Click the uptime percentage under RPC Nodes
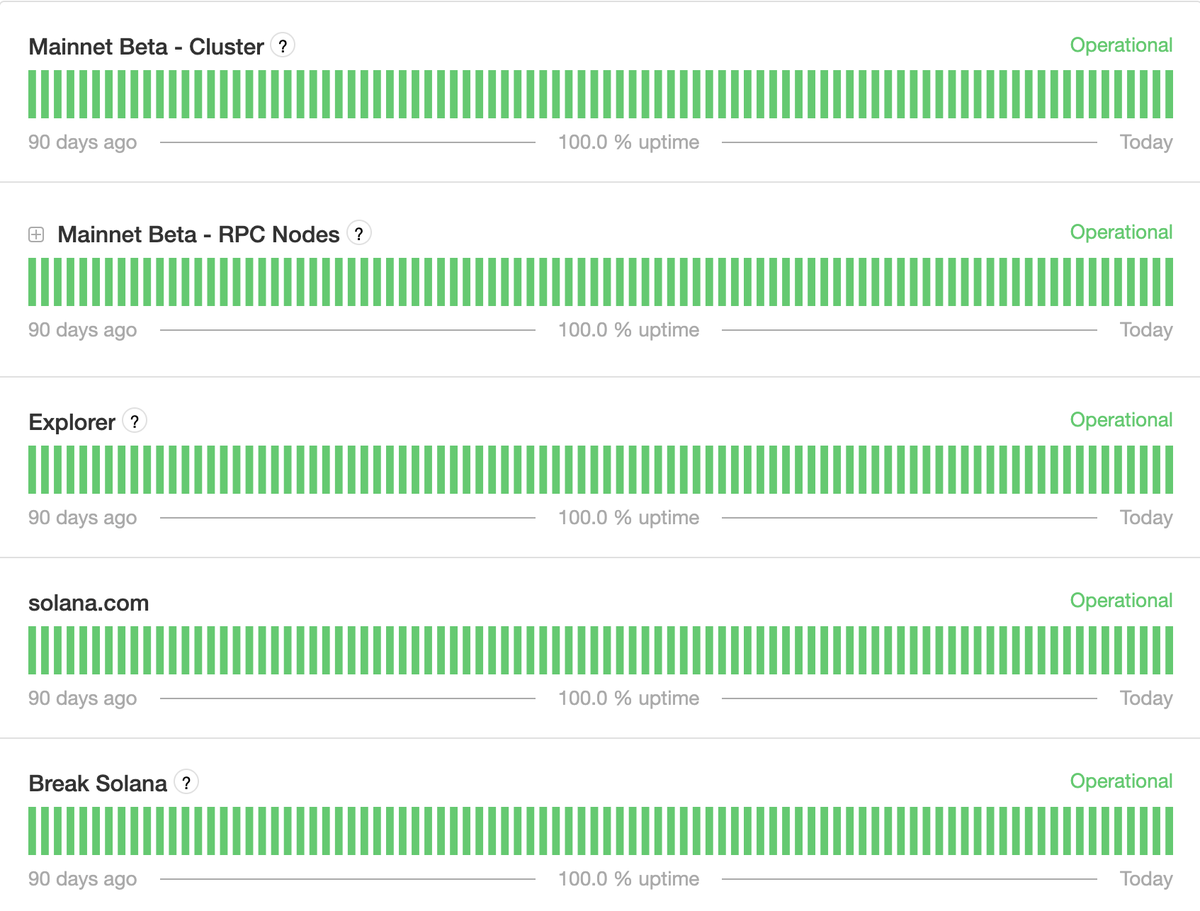The width and height of the screenshot is (1200, 911). [x=628, y=330]
